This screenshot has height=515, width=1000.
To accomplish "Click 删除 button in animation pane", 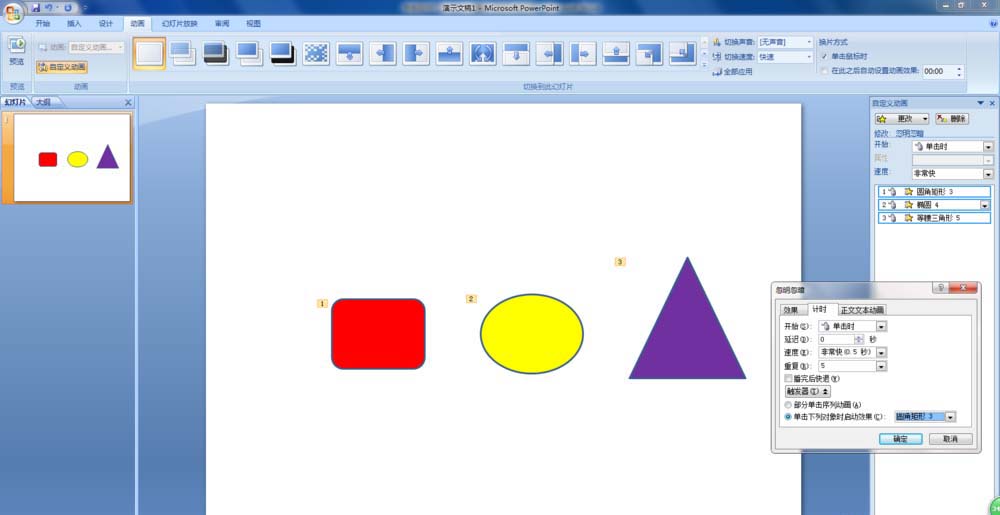I will click(952, 119).
